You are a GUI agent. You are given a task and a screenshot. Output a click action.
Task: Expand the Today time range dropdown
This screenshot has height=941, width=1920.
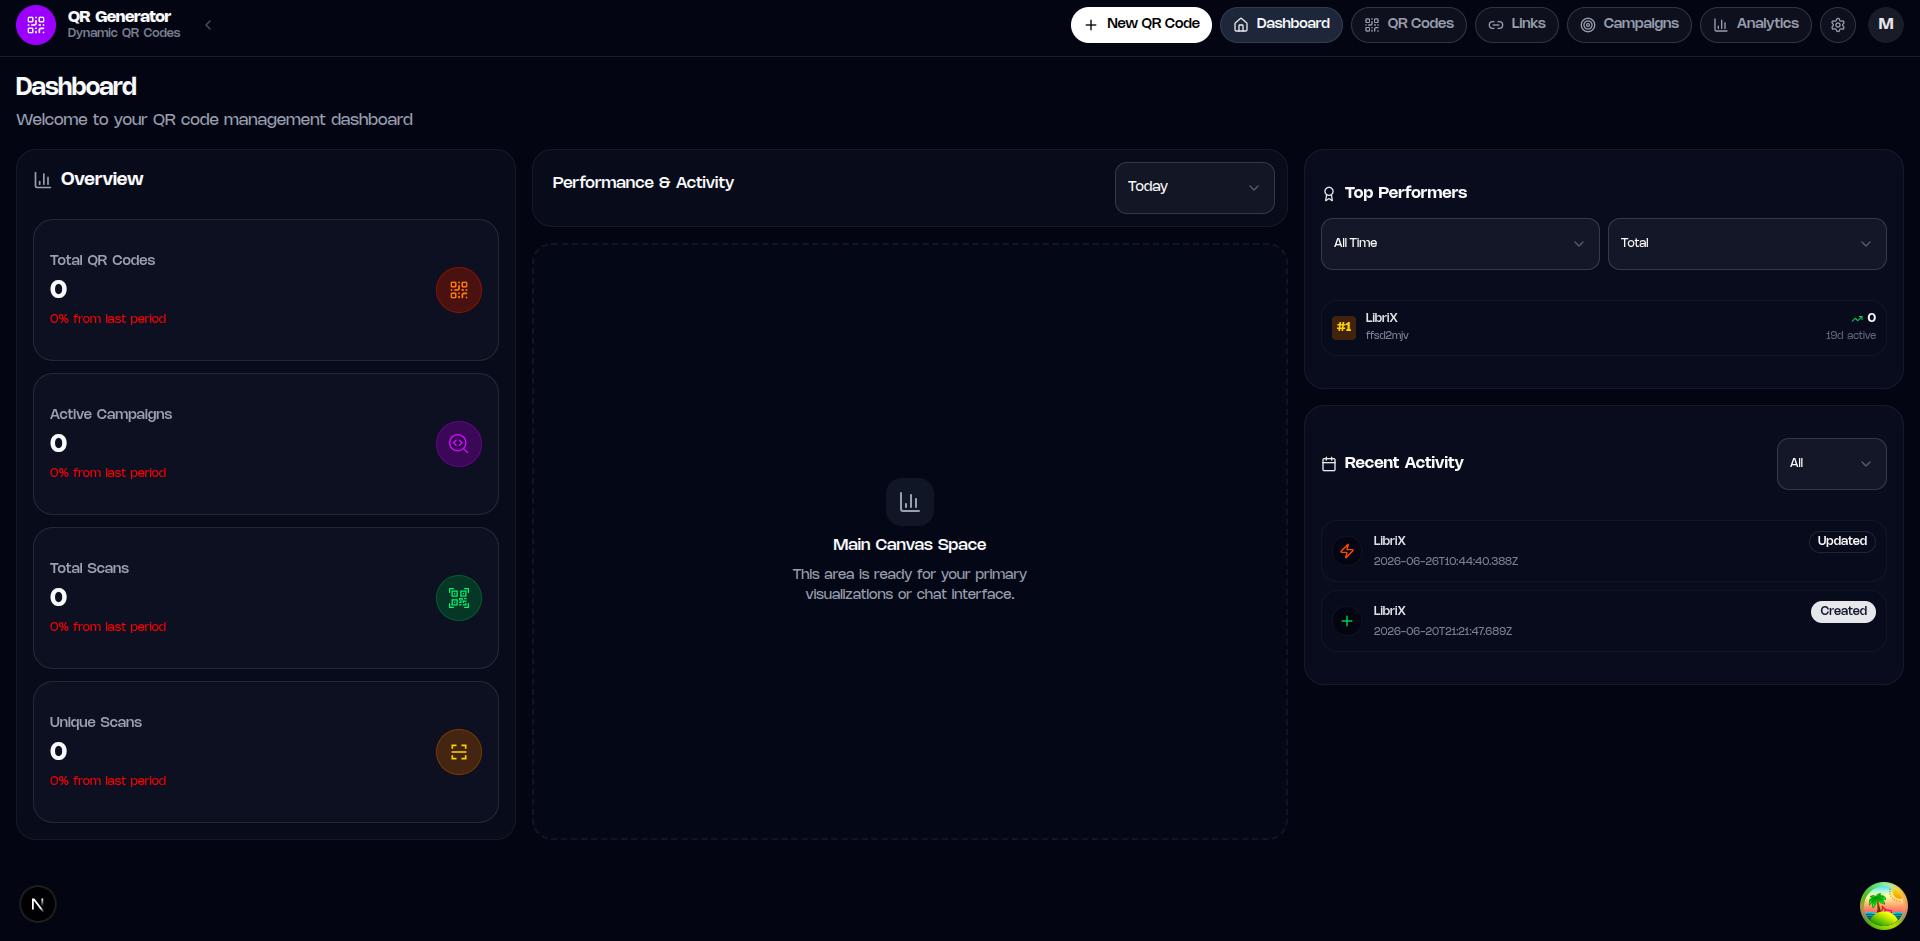click(x=1195, y=188)
